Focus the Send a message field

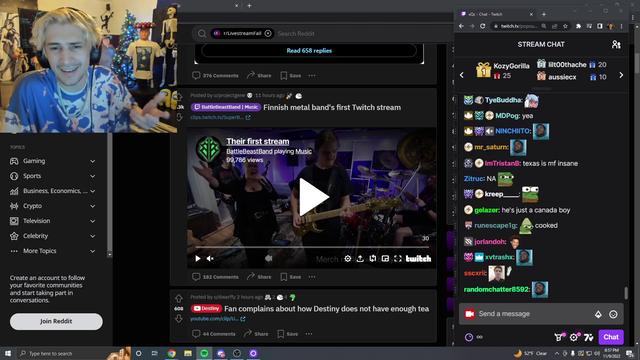tap(534, 314)
